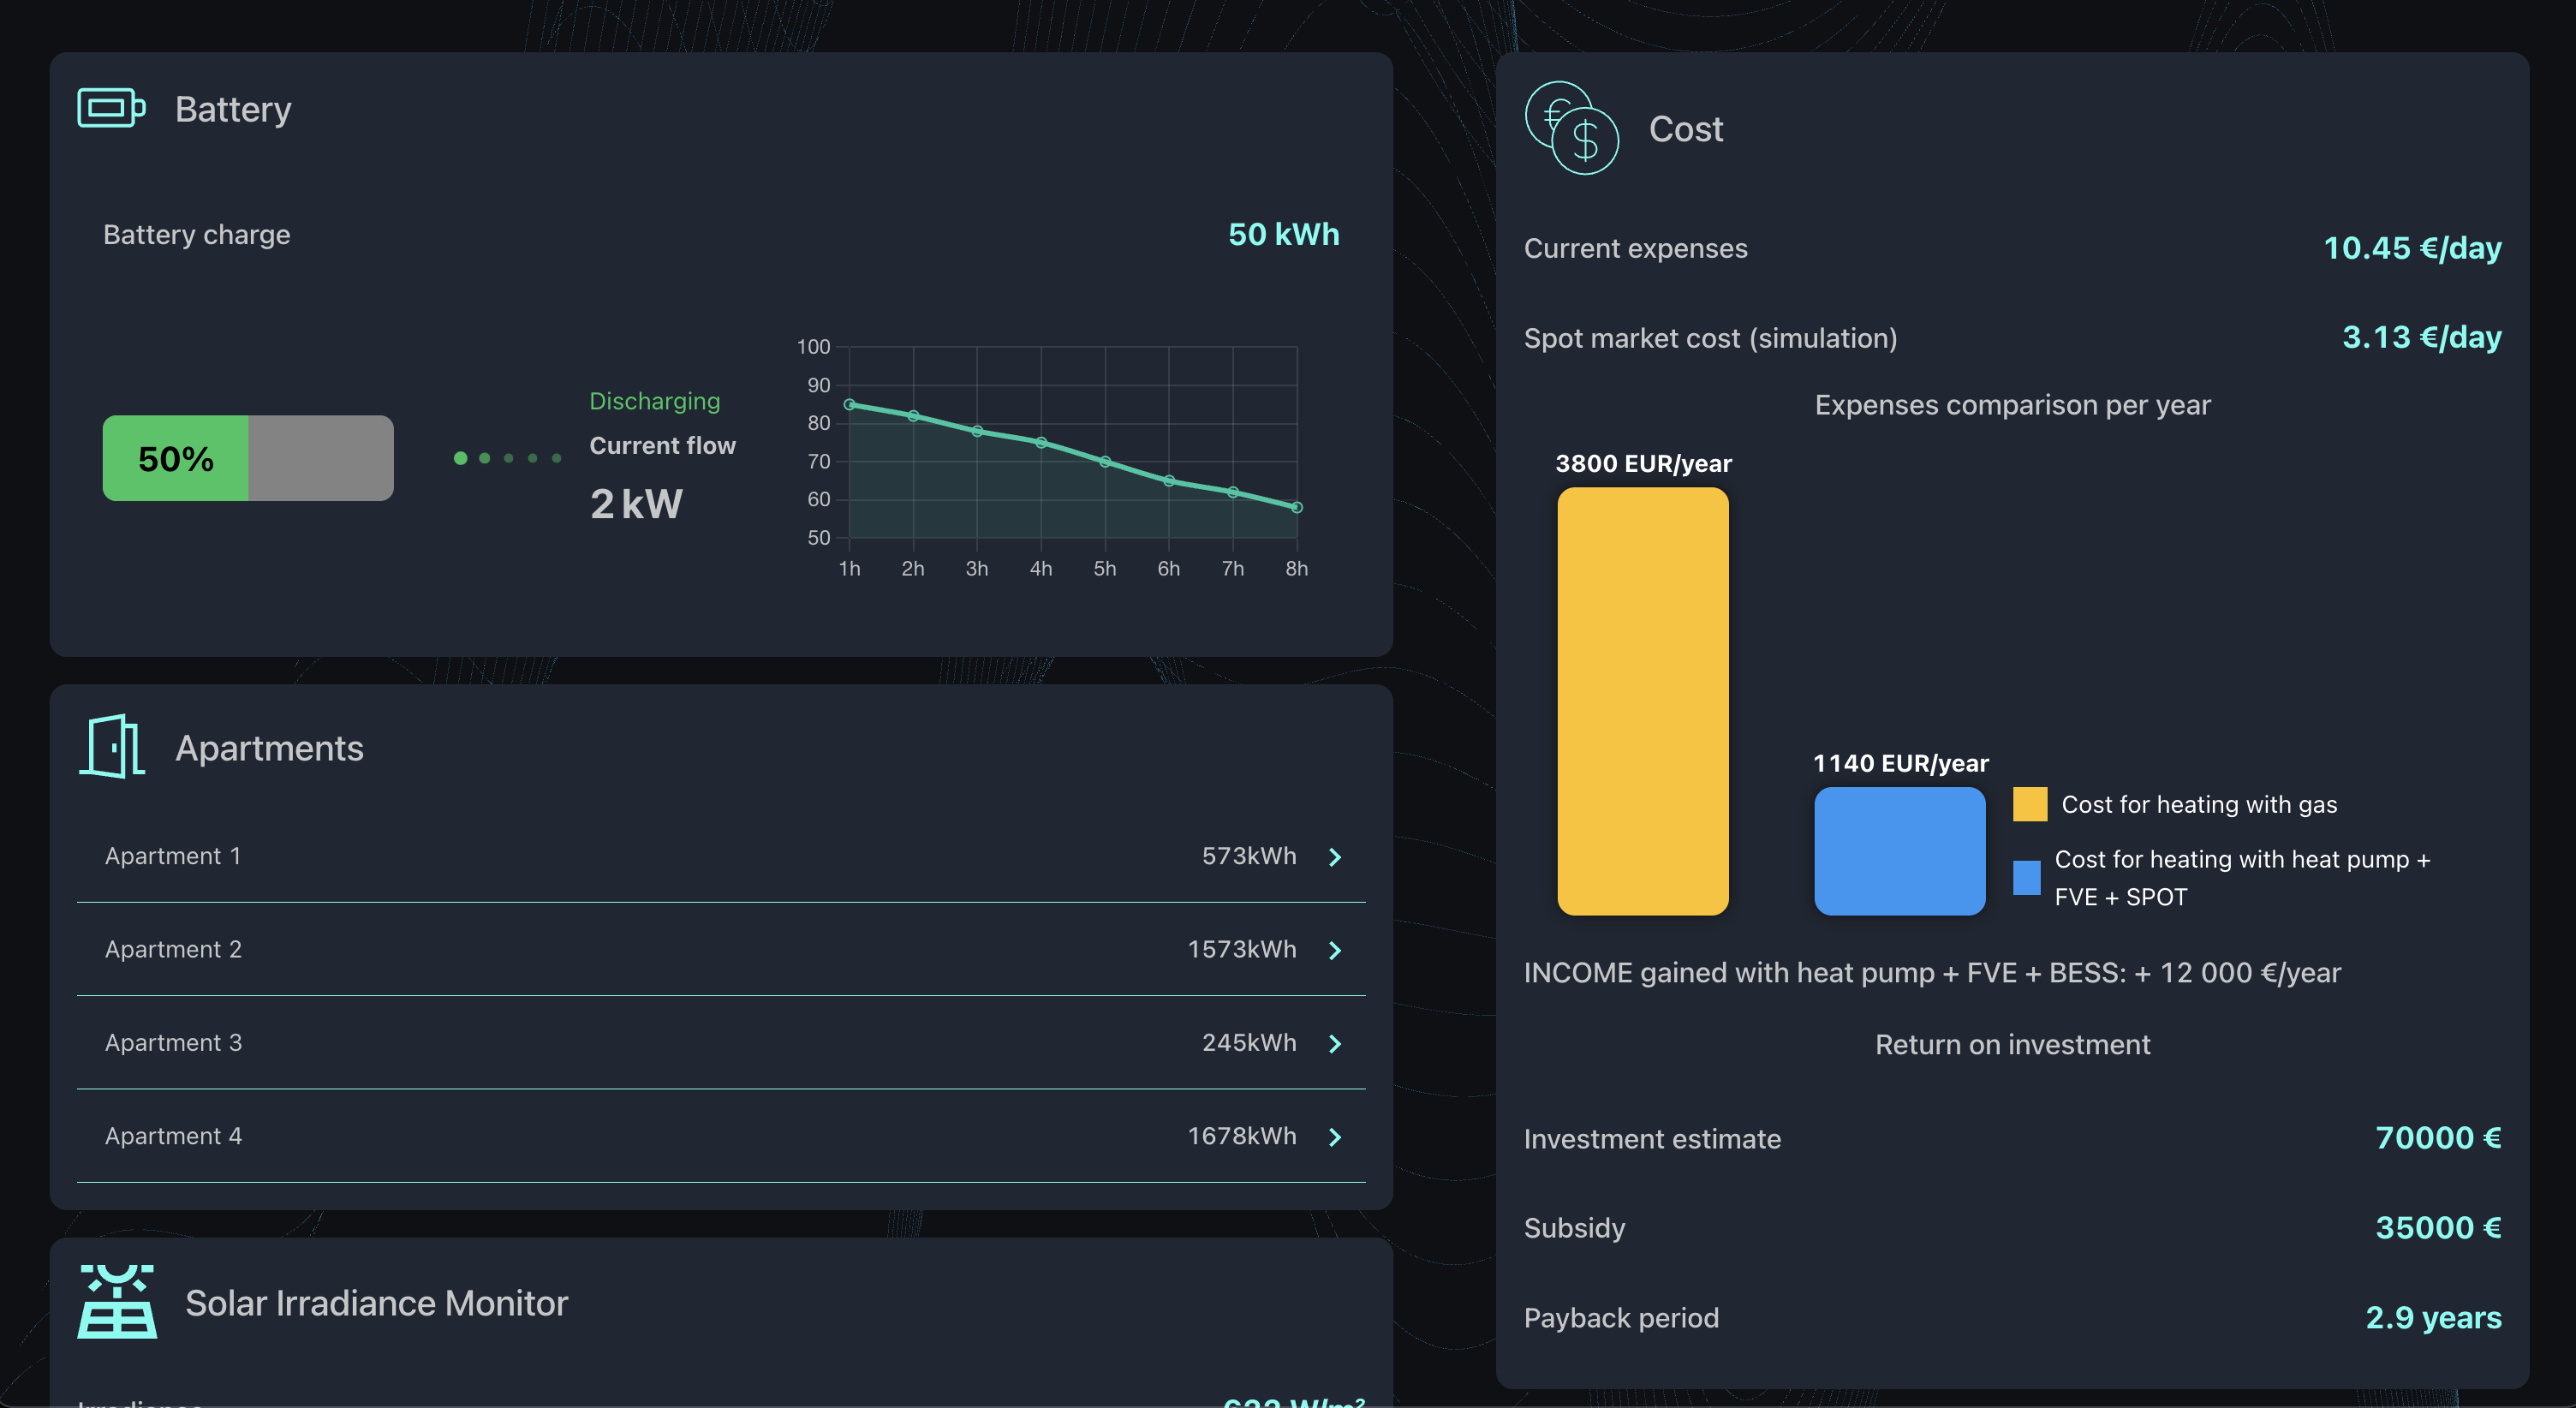The height and width of the screenshot is (1408, 2576).
Task: Expand Apartment 1 details chevron
Action: pos(1335,857)
